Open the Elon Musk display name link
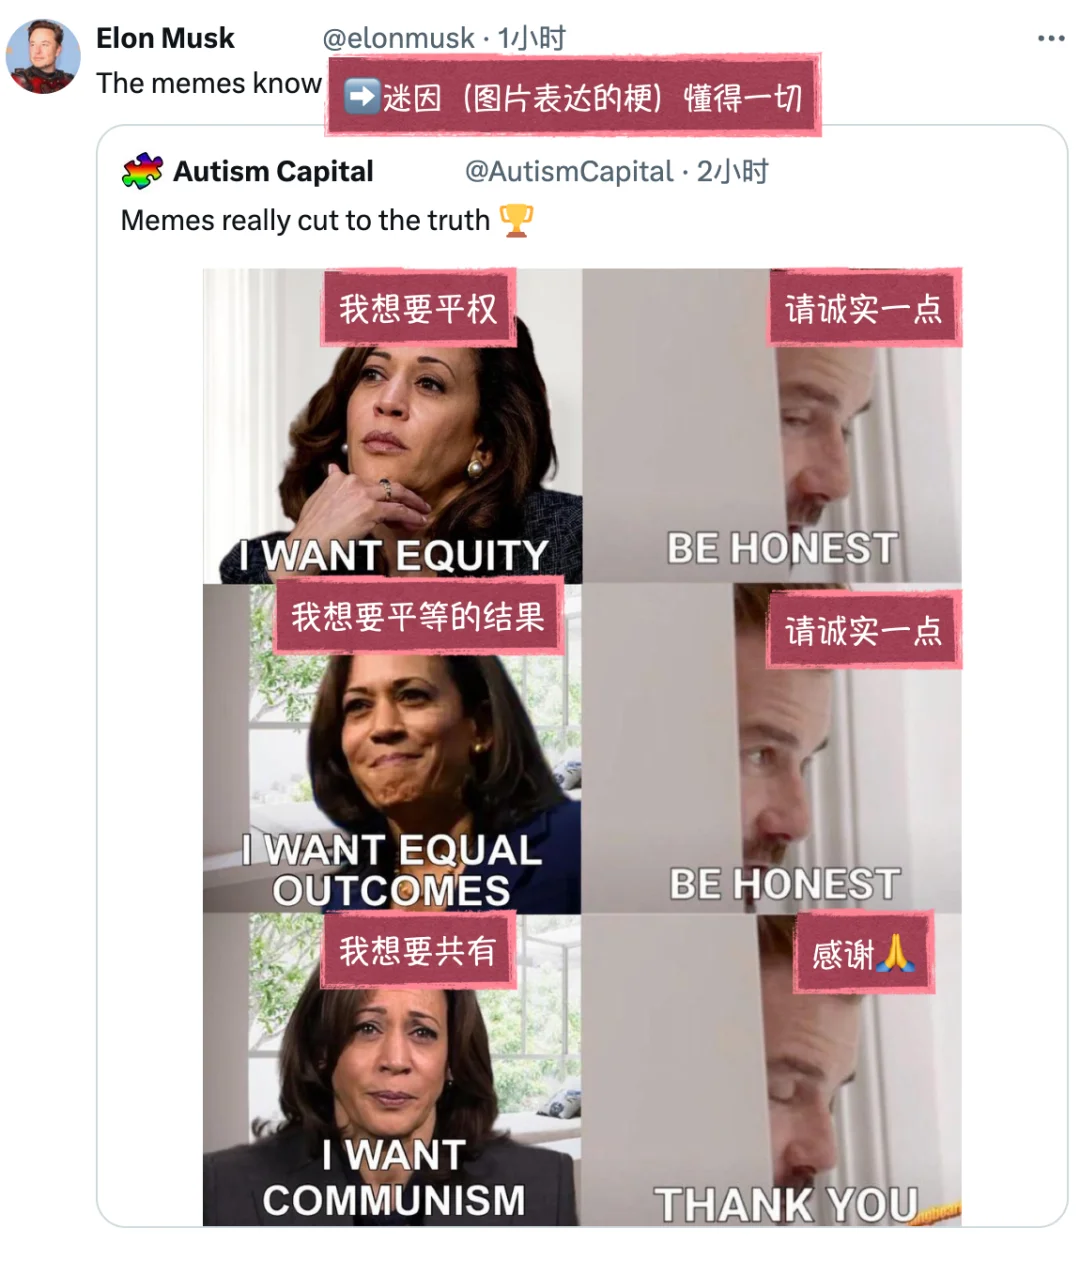 (x=165, y=38)
